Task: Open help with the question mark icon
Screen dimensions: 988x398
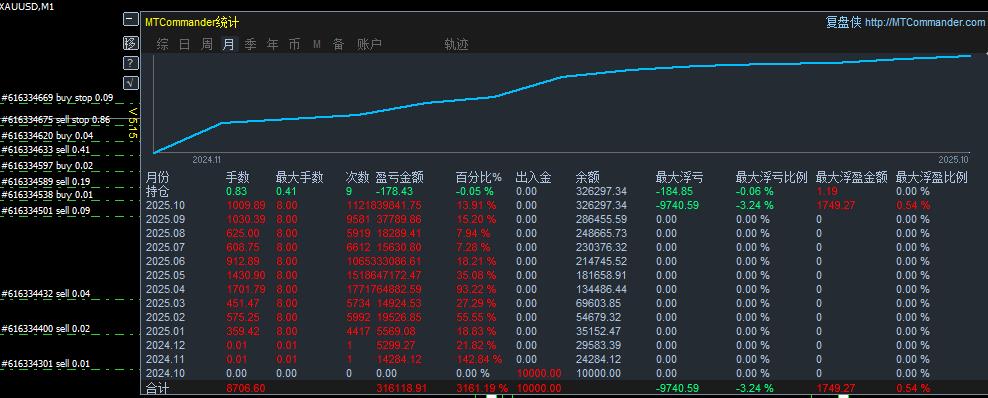Action: [x=130, y=63]
